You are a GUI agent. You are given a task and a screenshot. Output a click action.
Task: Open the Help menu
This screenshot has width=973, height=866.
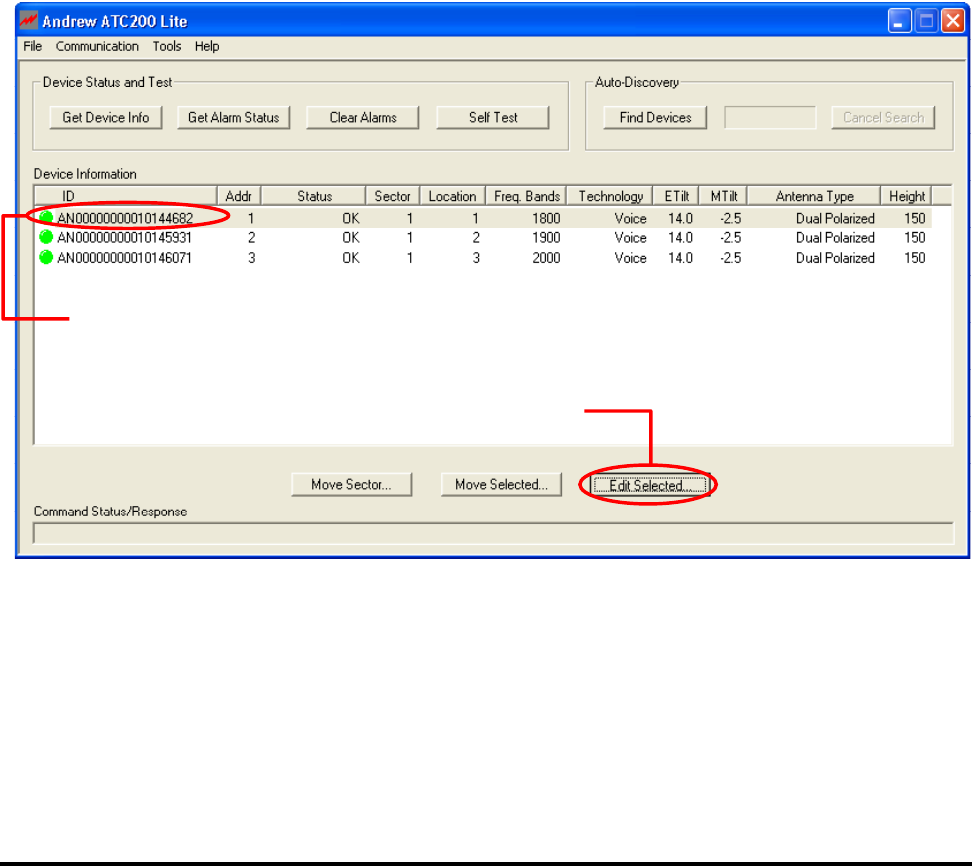click(x=207, y=47)
